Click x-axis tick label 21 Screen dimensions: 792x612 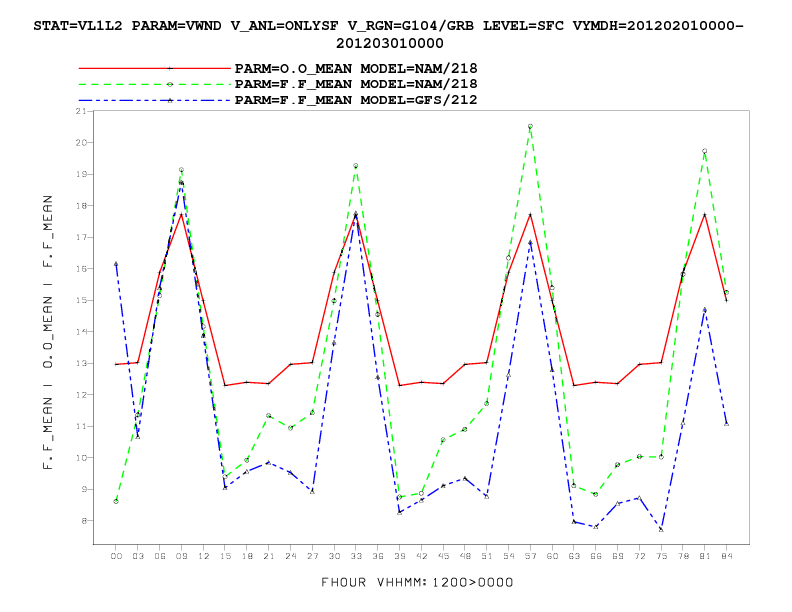point(269,556)
